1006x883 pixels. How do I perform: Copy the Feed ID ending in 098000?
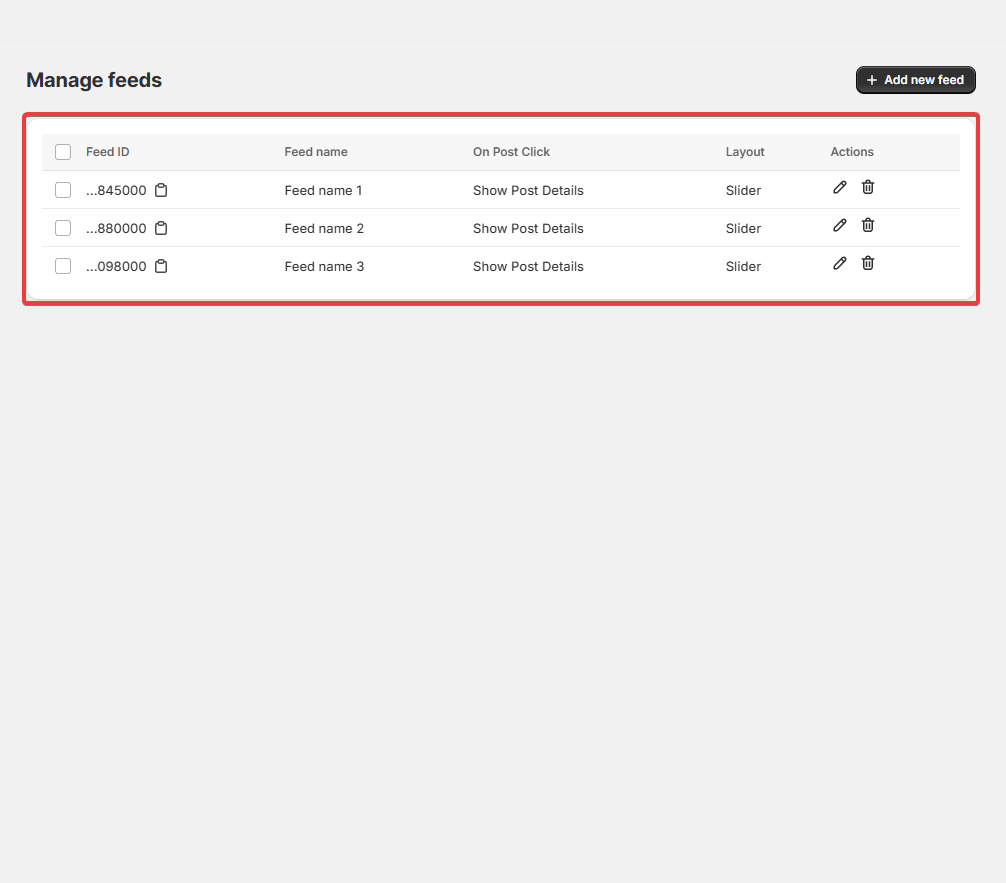click(161, 266)
